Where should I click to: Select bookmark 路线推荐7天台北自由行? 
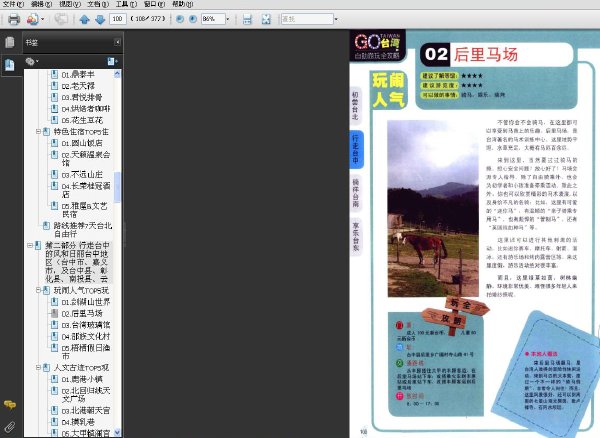[x=83, y=230]
